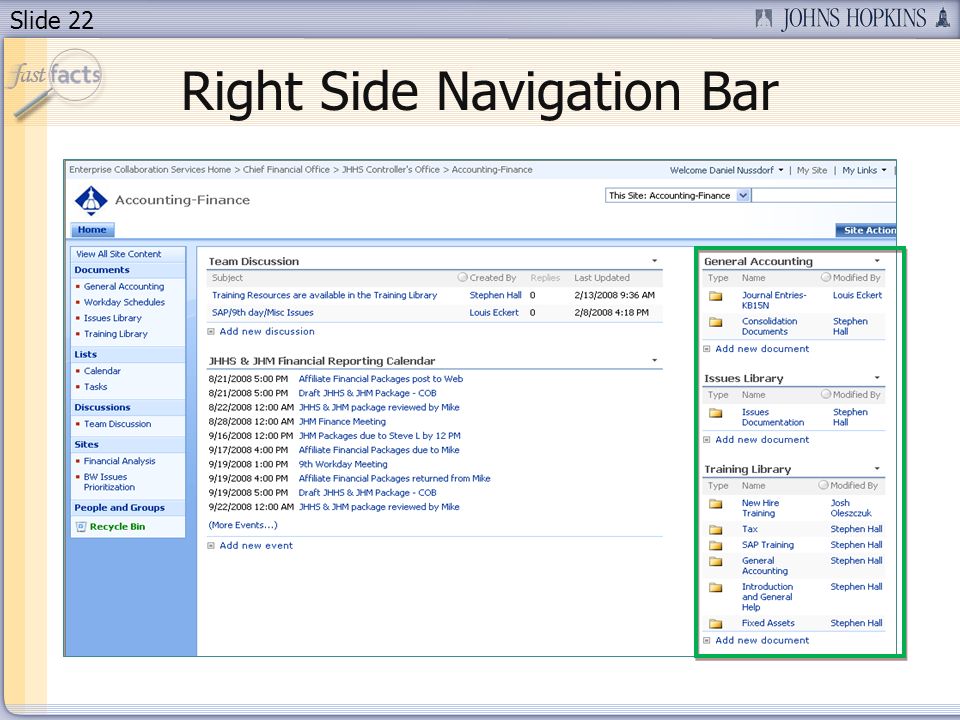
Task: Open Issues Library in left navigation
Action: tap(113, 318)
